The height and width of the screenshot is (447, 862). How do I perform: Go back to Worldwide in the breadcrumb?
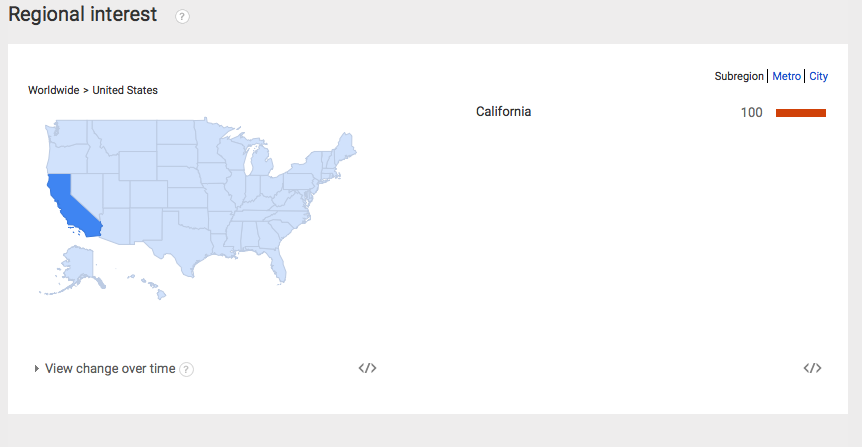(x=53, y=90)
